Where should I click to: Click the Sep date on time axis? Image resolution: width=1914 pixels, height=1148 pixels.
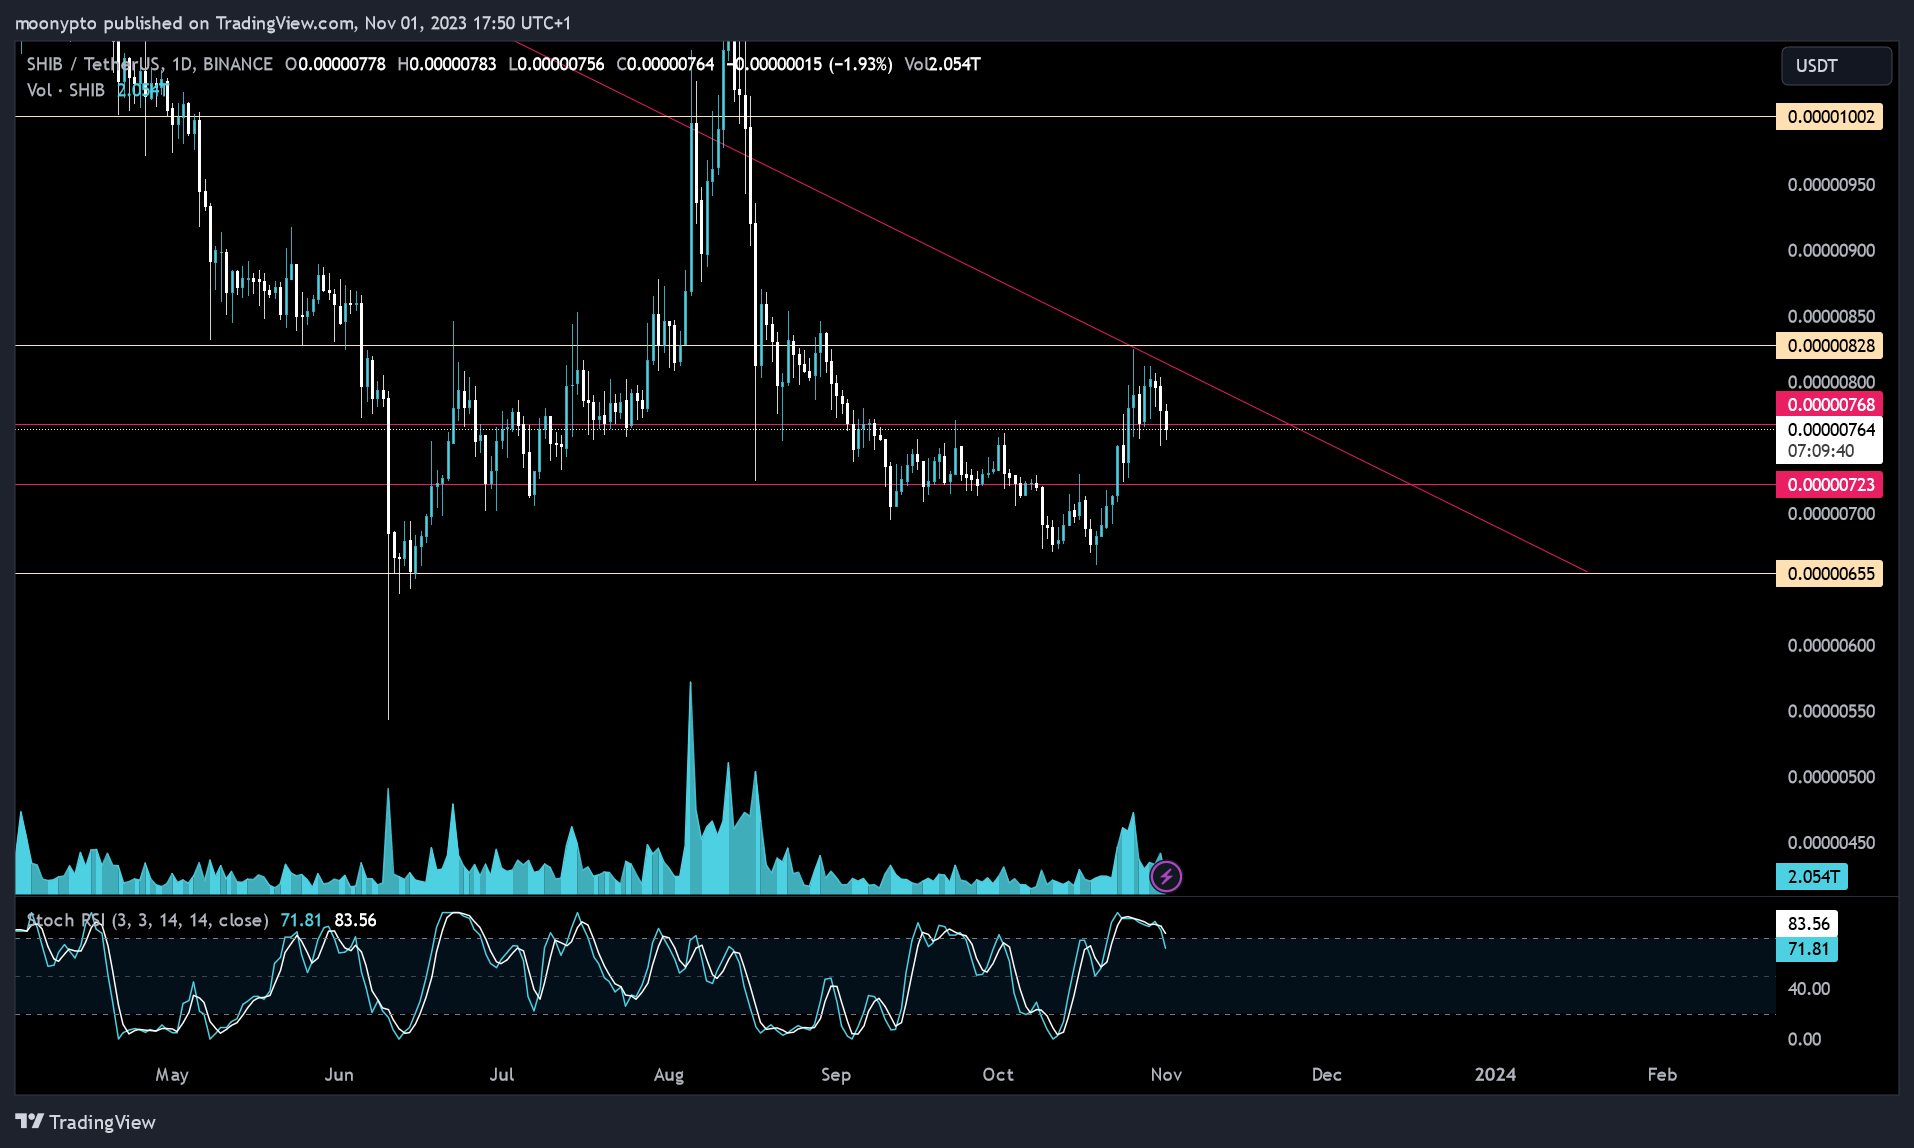836,1075
